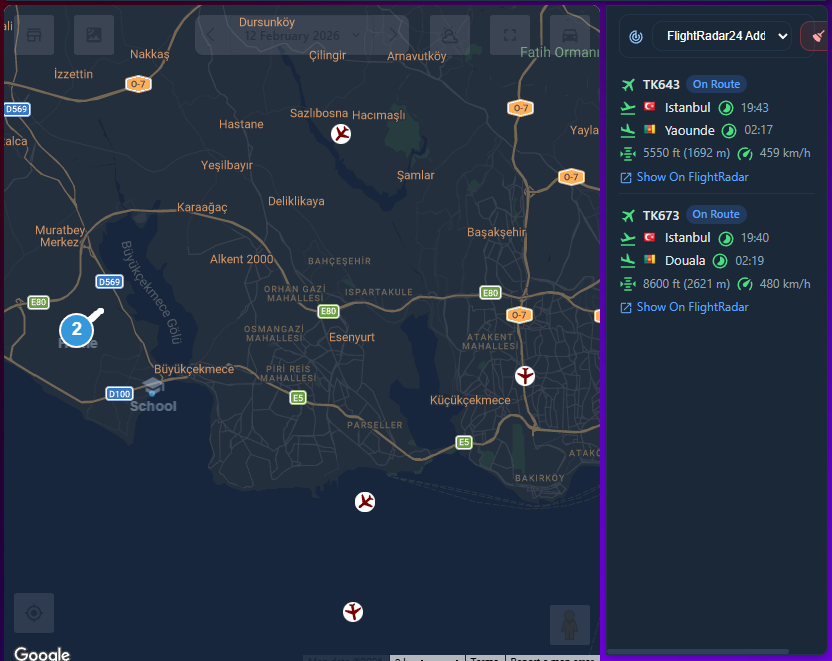Open the store icon in map toolbar
832x661 pixels.
click(34, 35)
